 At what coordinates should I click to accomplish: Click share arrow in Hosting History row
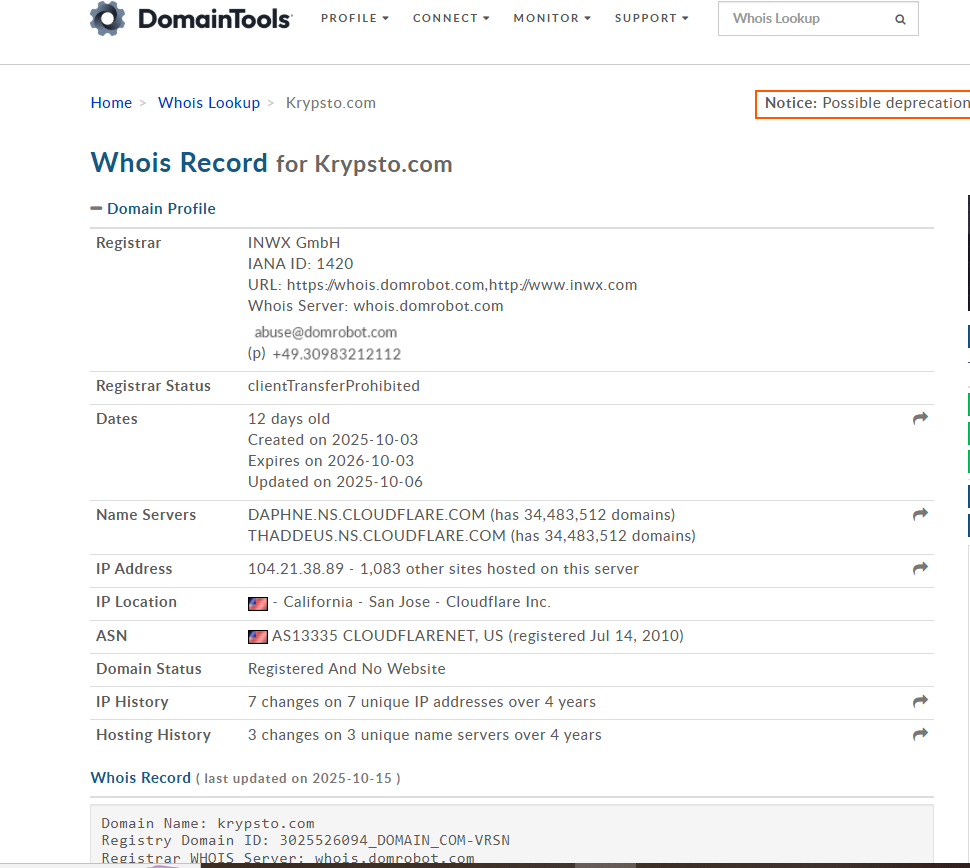tap(921, 734)
